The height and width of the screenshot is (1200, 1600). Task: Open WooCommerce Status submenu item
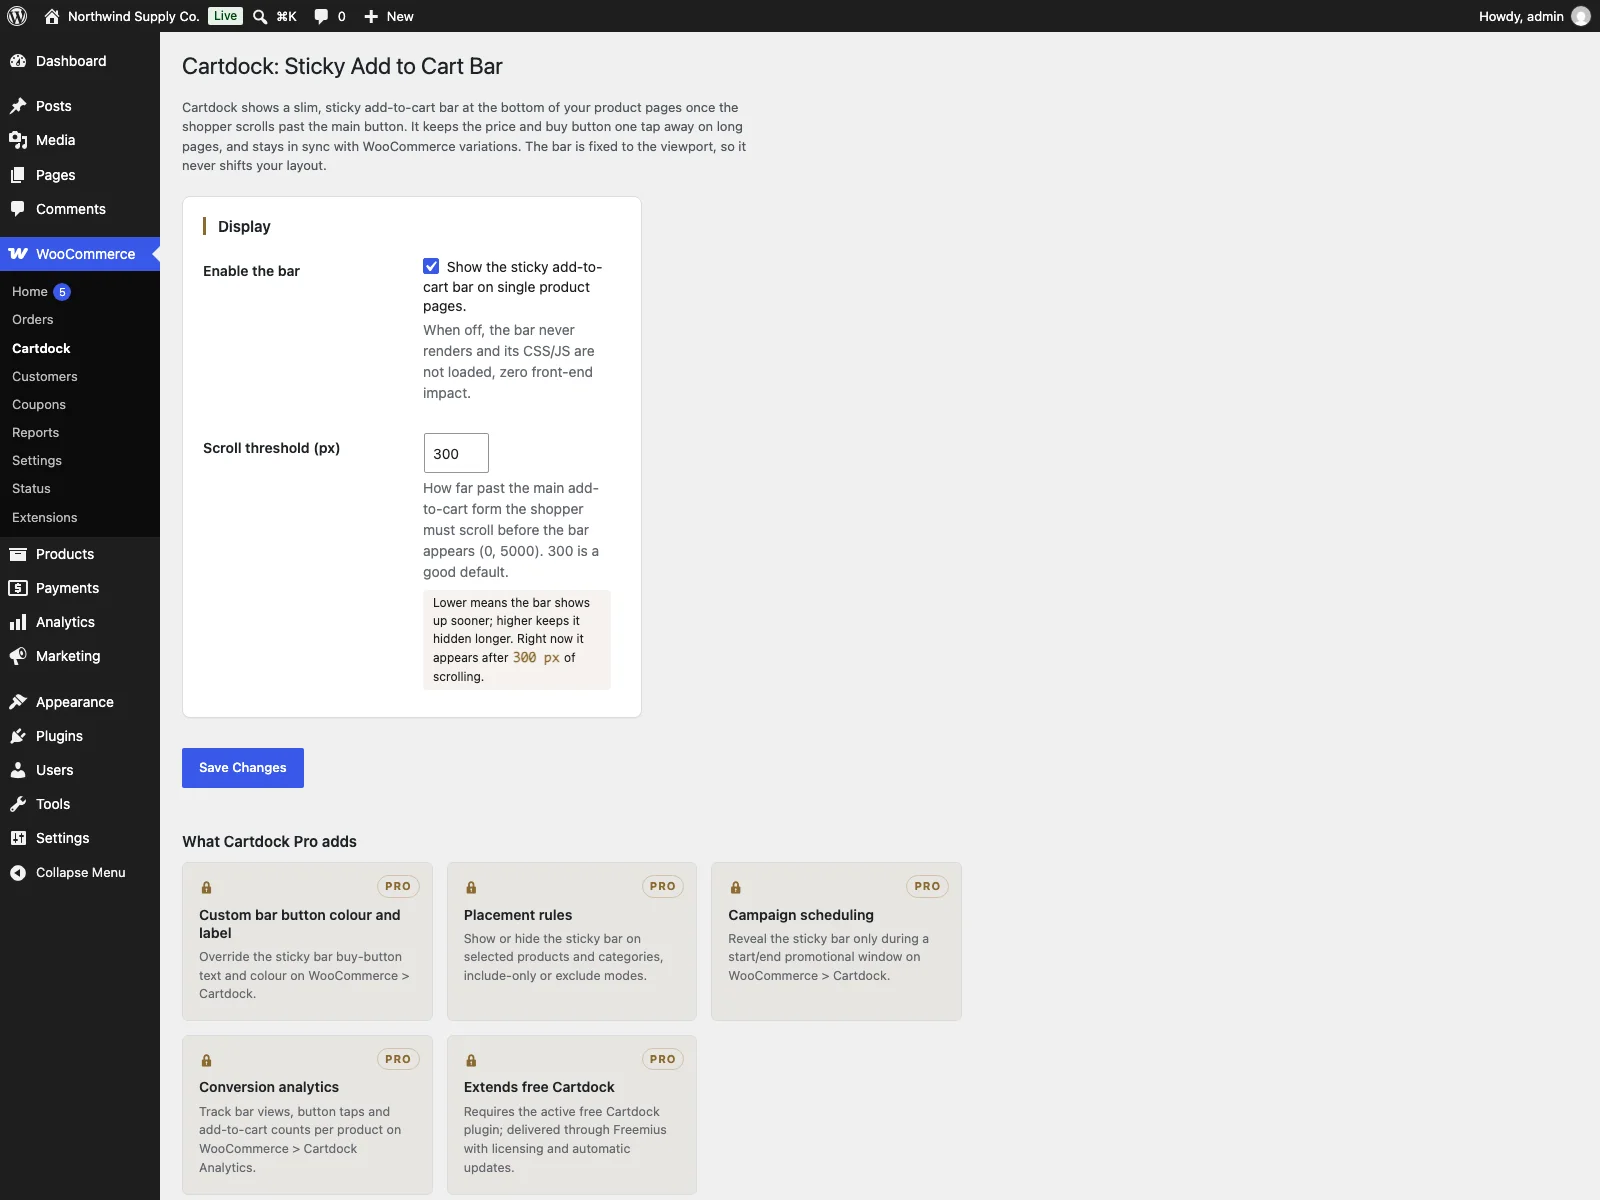pyautogui.click(x=31, y=489)
